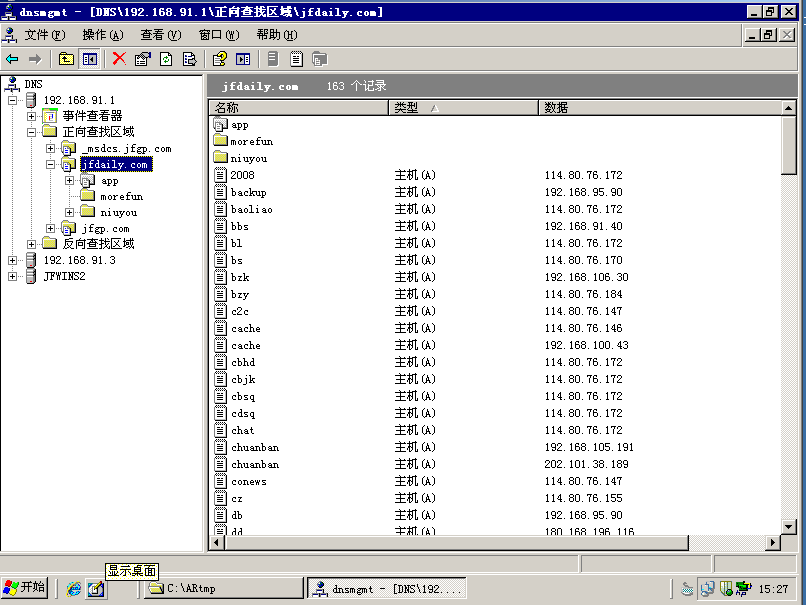Screen dimensions: 806x605
Task: Open the 查看(V) menu
Action: pos(161,35)
